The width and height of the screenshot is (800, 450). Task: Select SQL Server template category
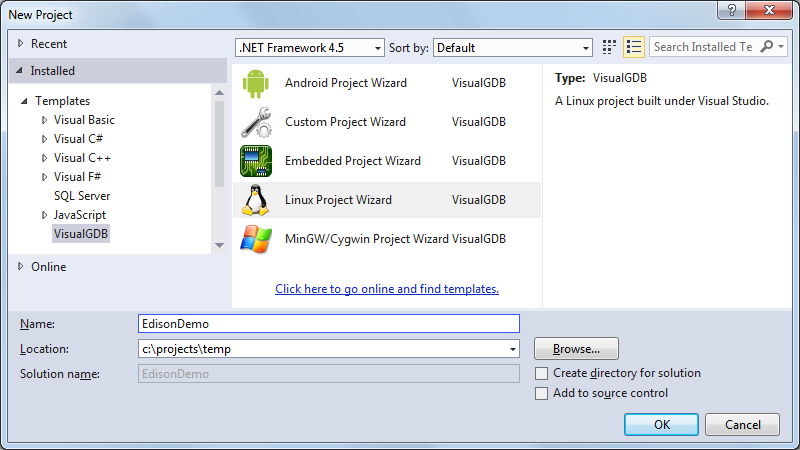(82, 196)
